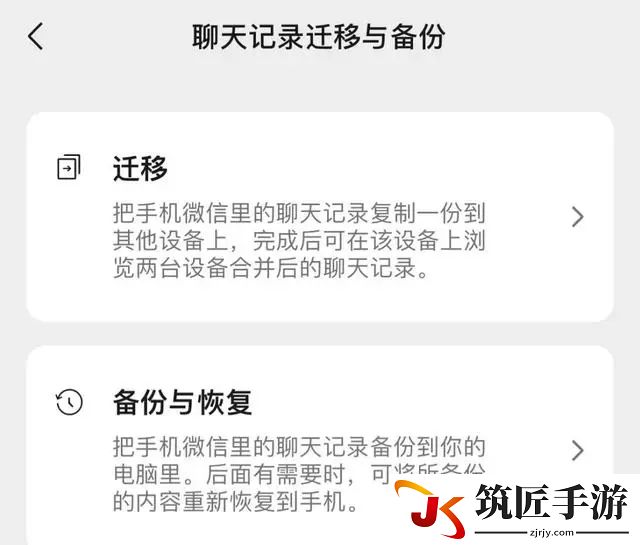Tap the line starting 览两台设备
The image size is (640, 545).
271,268
